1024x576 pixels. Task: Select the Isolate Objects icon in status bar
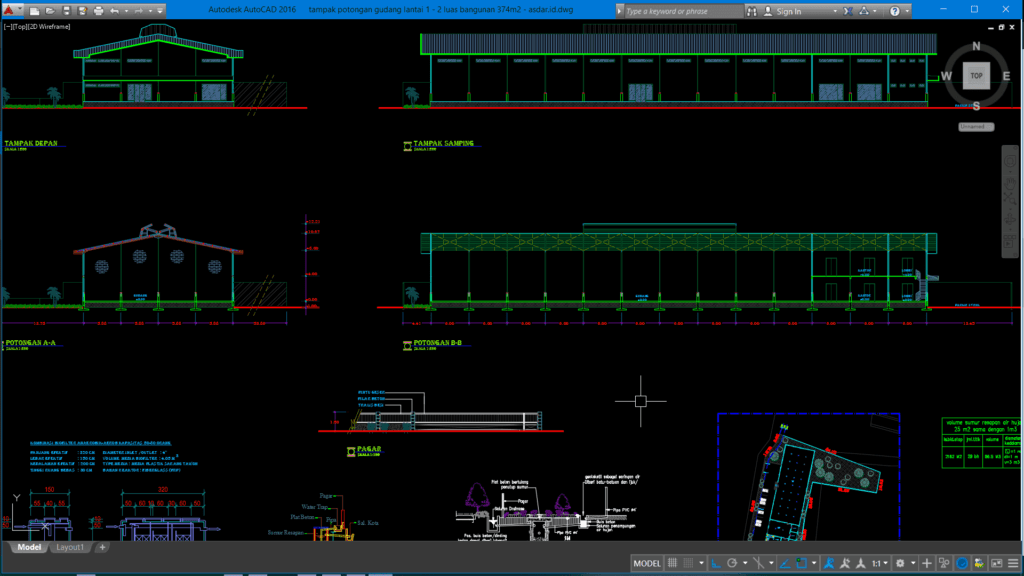pos(943,563)
